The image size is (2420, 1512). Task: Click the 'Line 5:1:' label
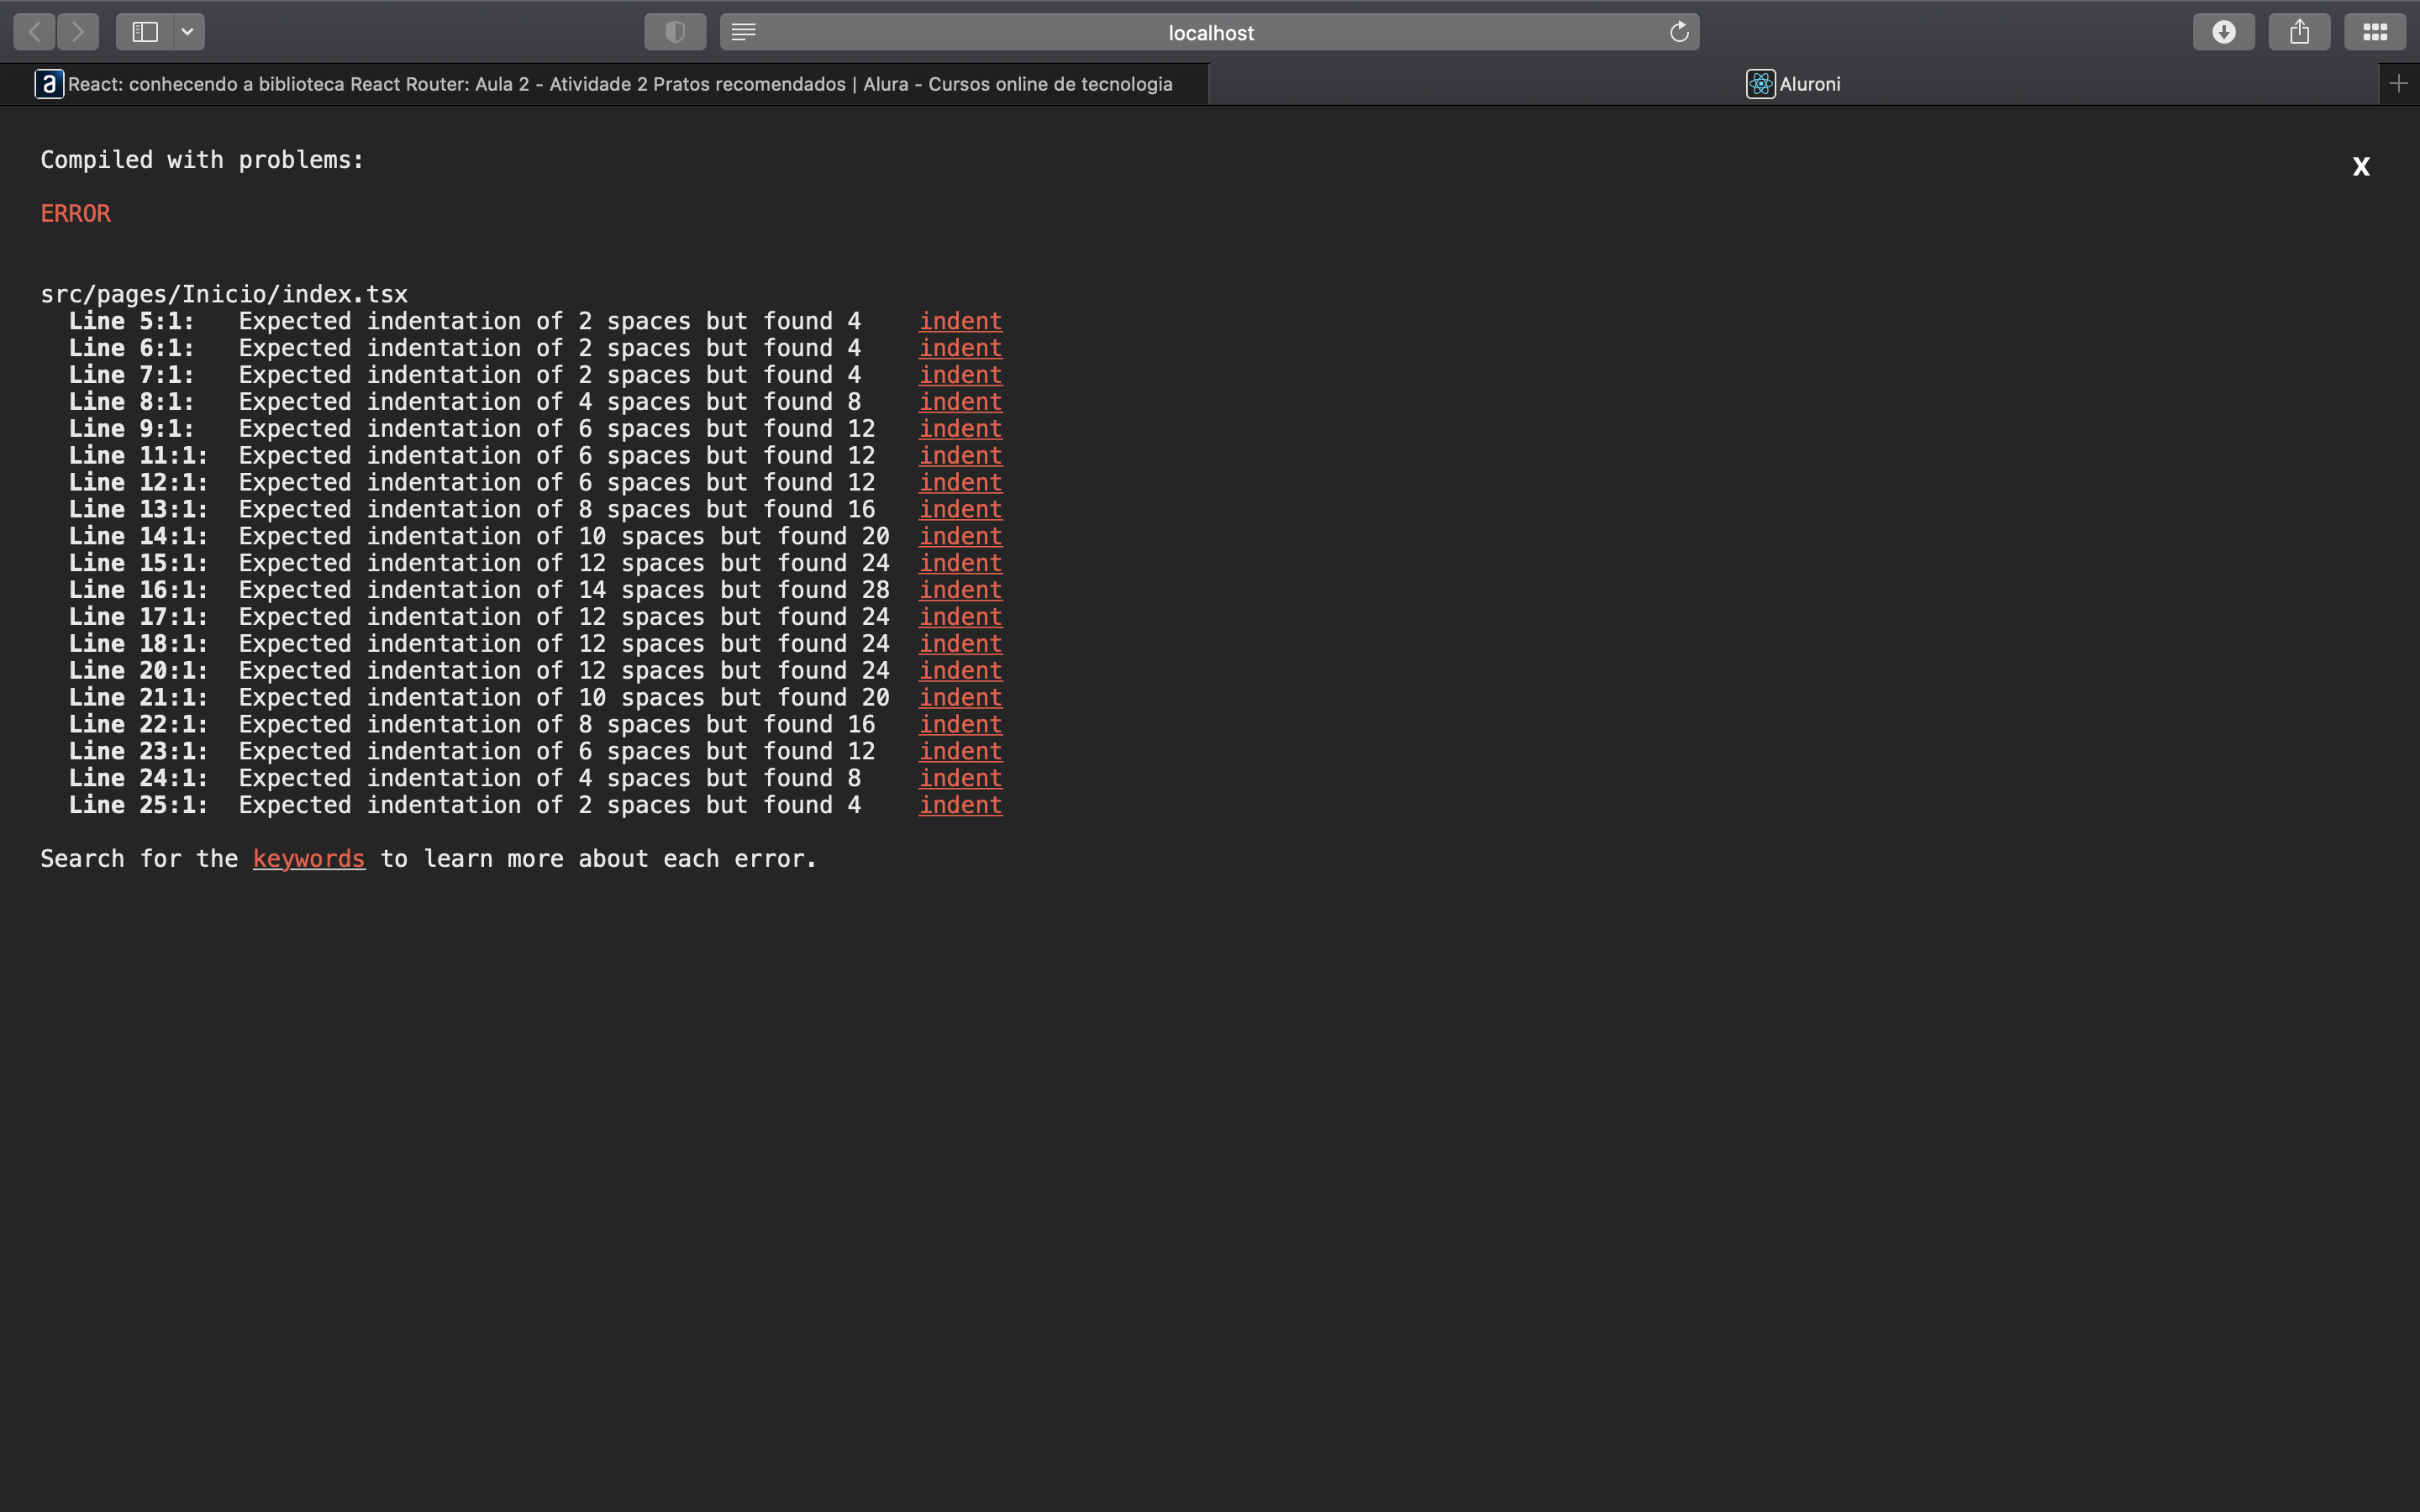point(131,321)
